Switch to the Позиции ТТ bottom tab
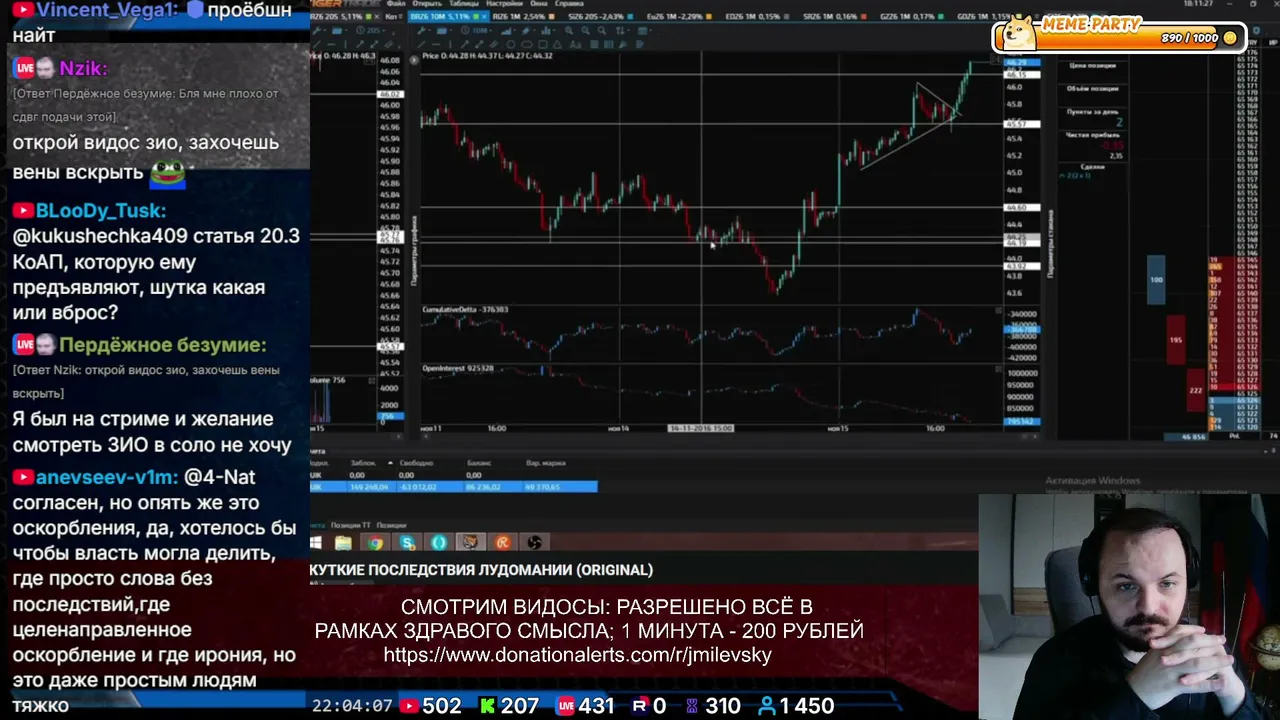The image size is (1280, 720). coord(351,525)
